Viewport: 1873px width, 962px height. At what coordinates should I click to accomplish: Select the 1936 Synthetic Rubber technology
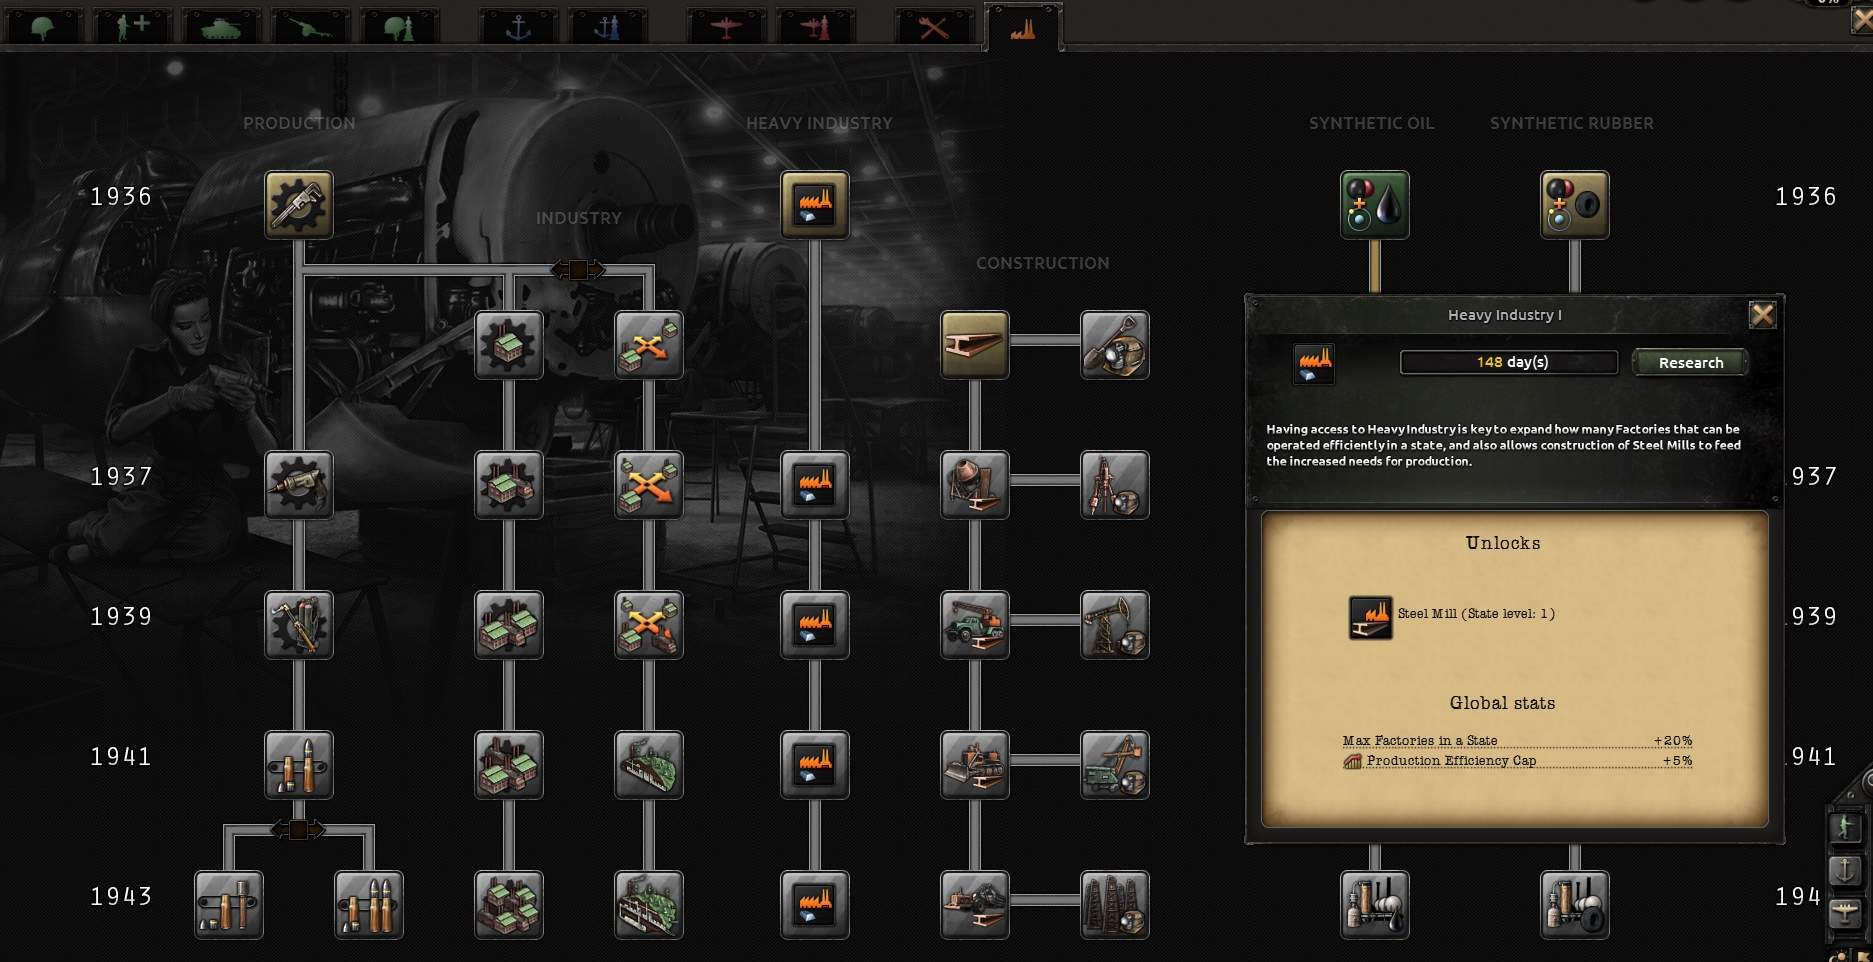[x=1575, y=205]
